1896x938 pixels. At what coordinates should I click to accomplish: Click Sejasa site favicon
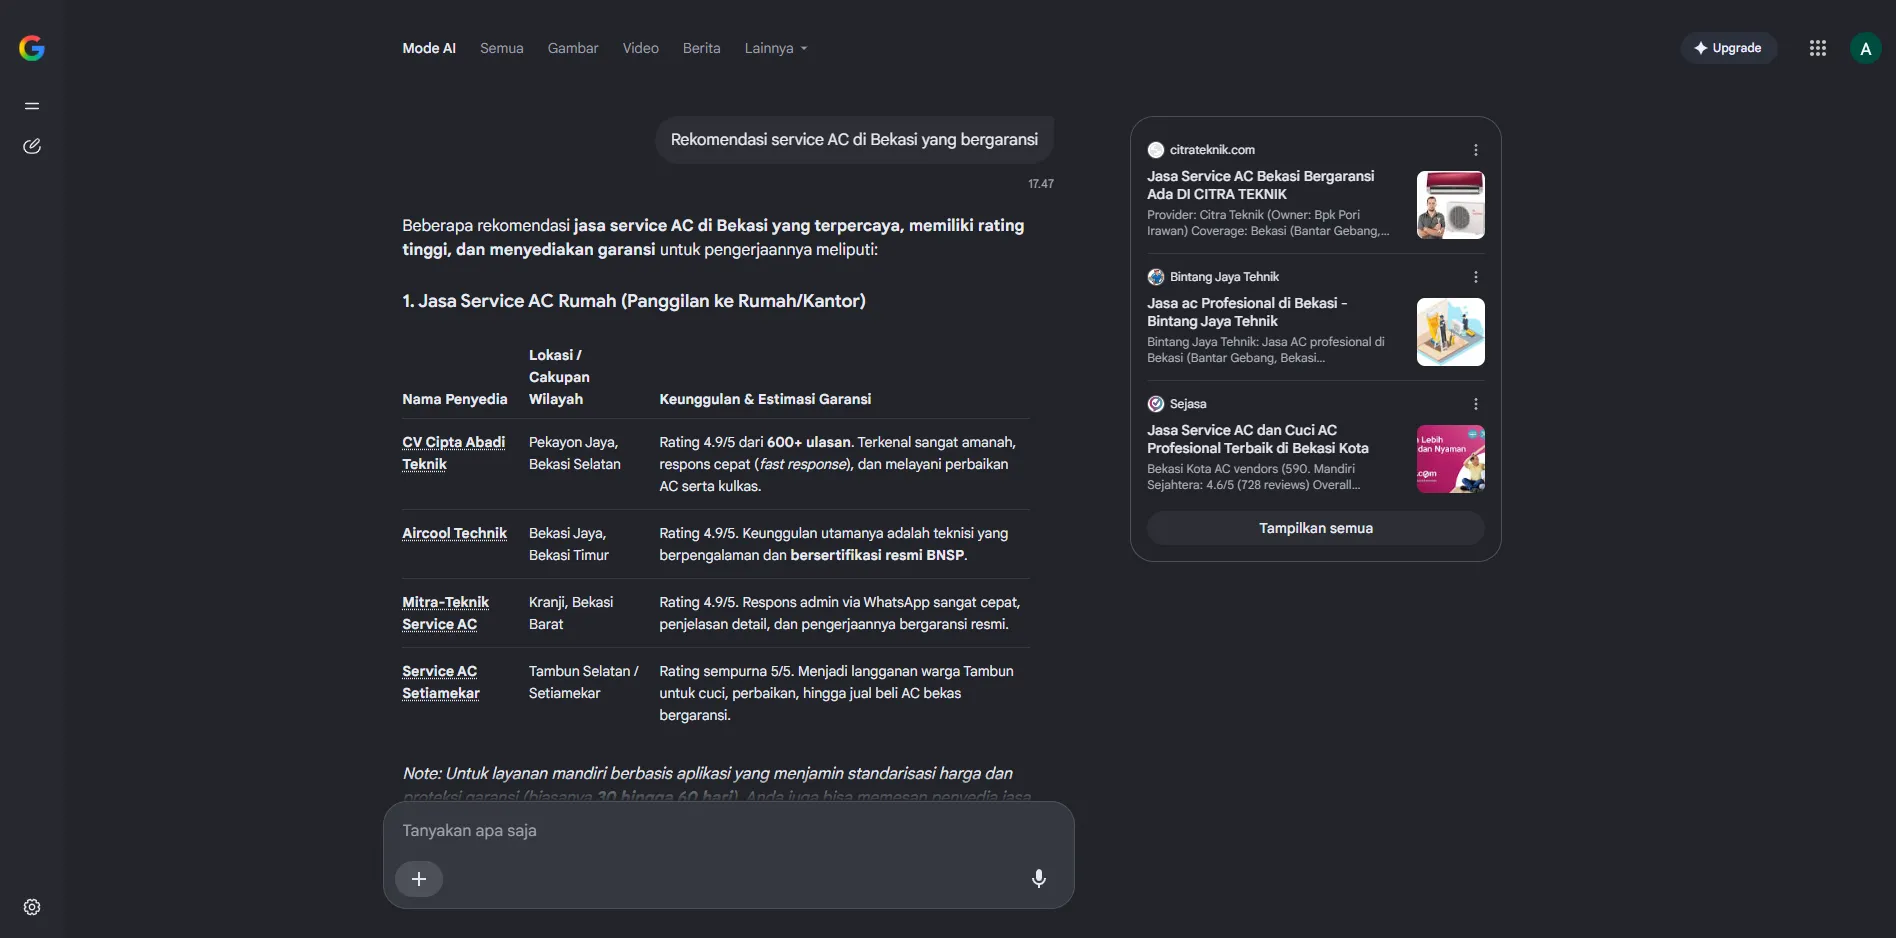click(1156, 404)
